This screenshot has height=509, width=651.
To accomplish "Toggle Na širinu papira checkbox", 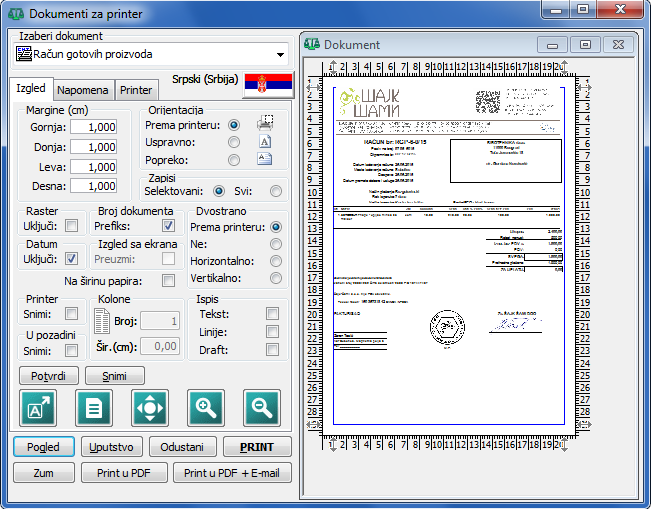I will pyautogui.click(x=168, y=281).
